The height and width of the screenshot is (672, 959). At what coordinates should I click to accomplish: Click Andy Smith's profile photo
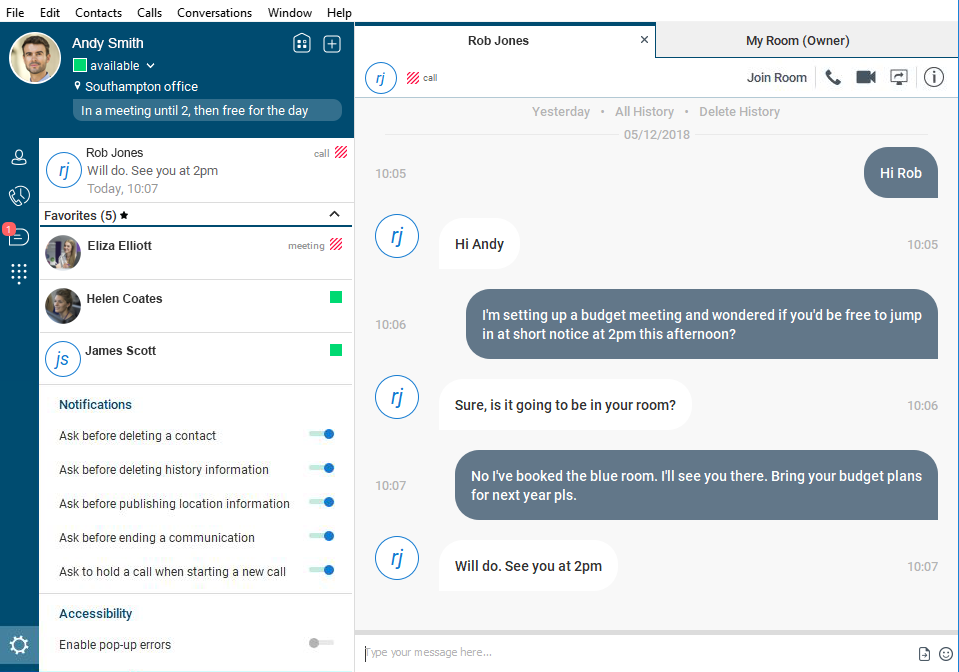[35, 58]
